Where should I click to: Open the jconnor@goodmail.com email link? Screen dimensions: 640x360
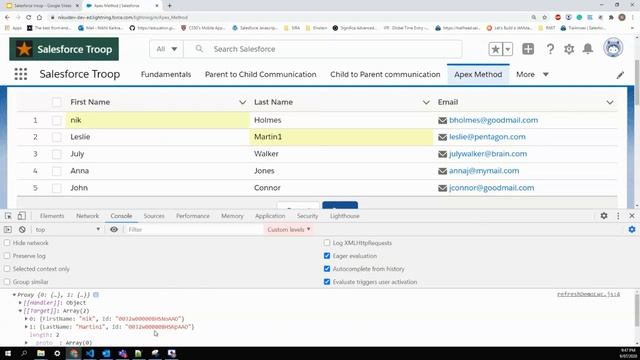[x=491, y=188]
